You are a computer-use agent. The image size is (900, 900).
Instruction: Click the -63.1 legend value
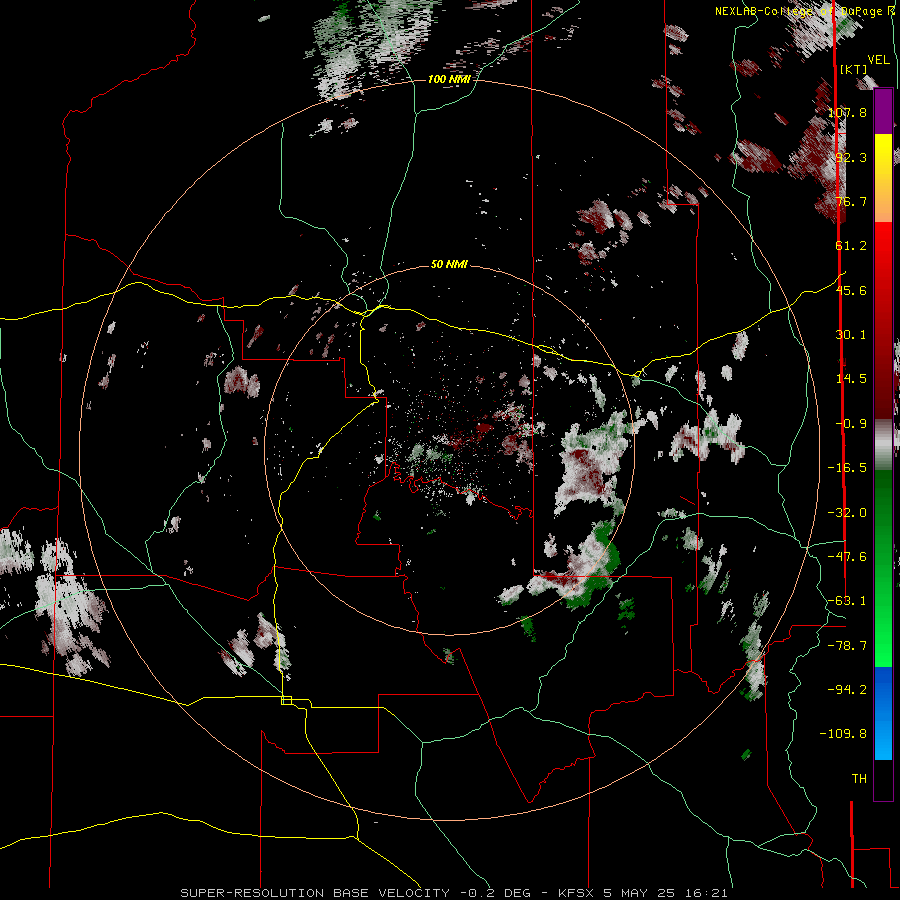tap(847, 601)
